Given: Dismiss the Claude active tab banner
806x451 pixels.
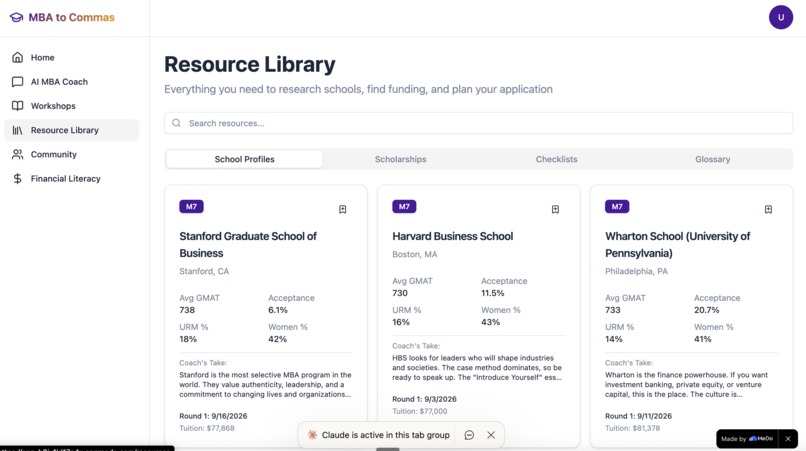Looking at the screenshot, I should pyautogui.click(x=491, y=435).
